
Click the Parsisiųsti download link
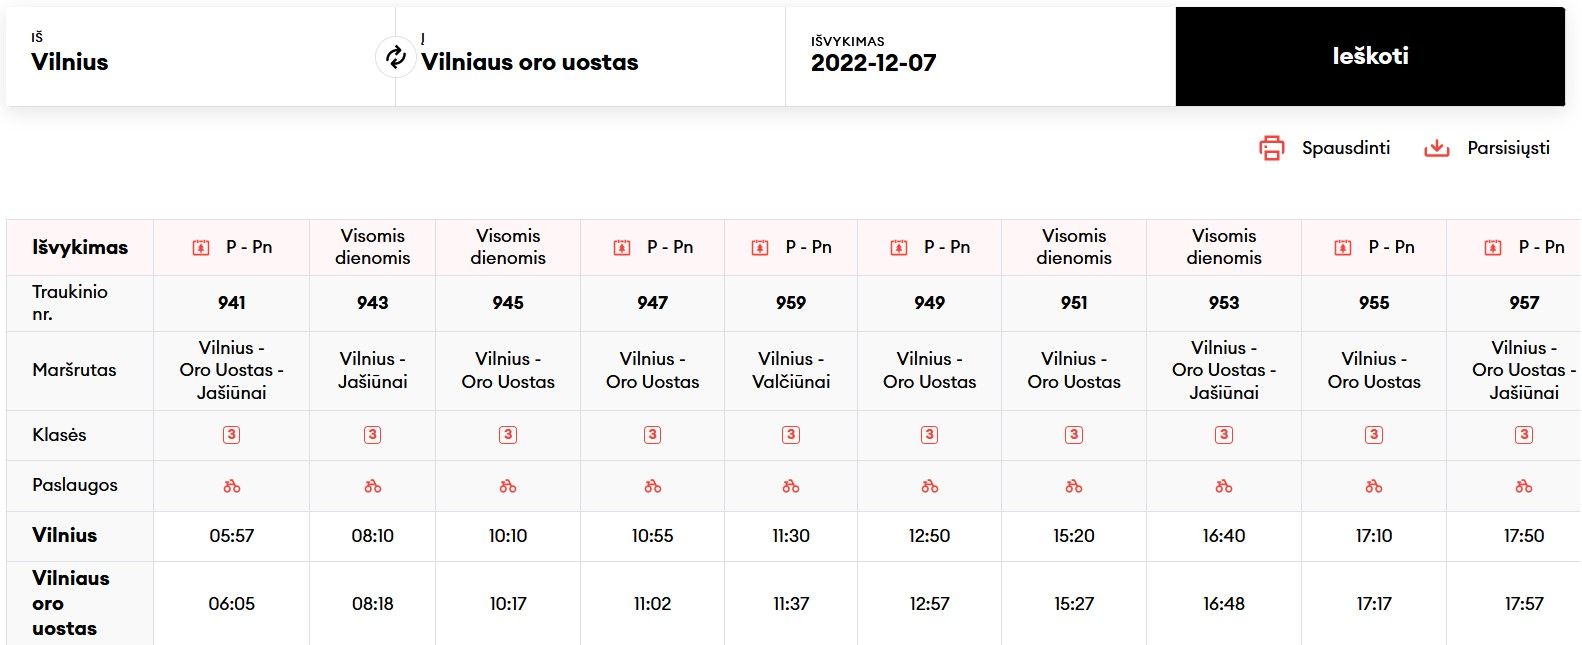pos(1508,148)
